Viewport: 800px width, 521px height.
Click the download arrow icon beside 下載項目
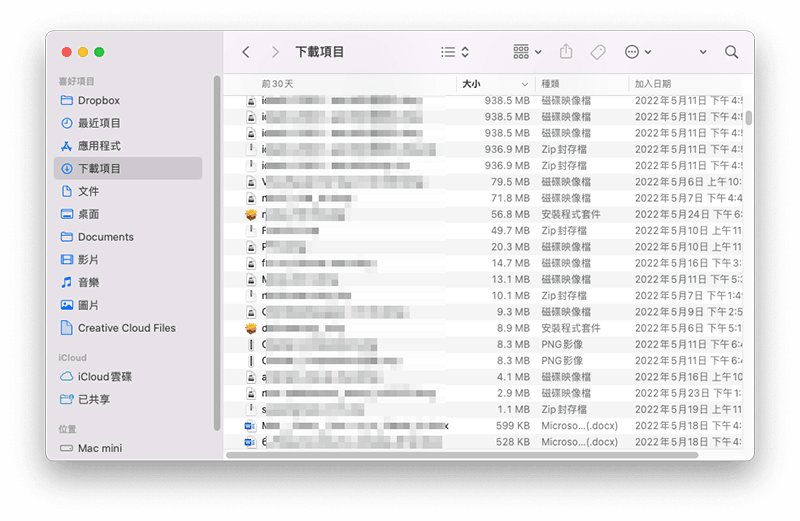[67, 168]
